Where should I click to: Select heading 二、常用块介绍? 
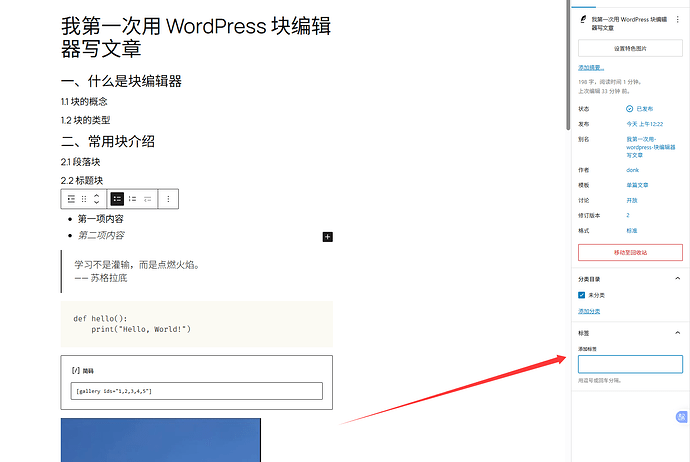pos(108,142)
